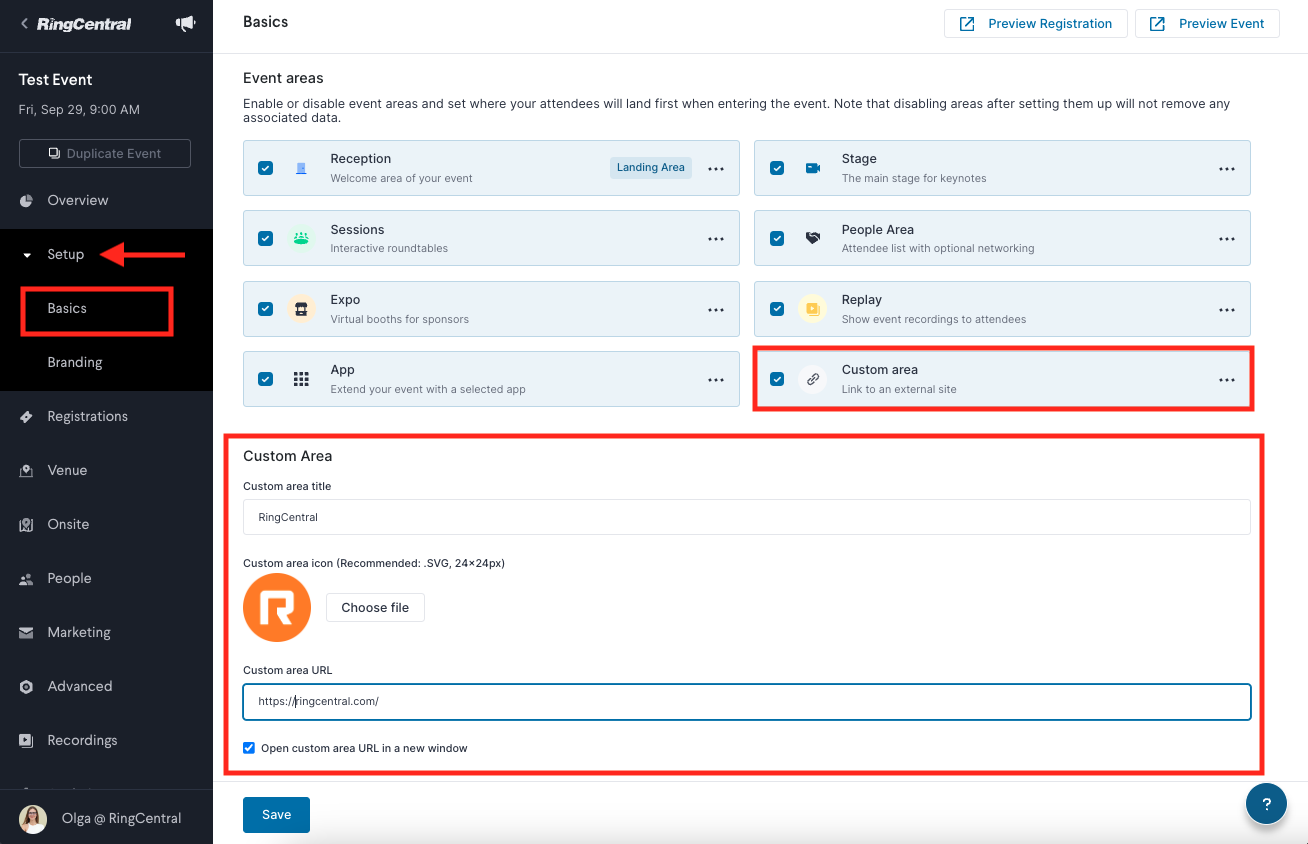Image resolution: width=1308 pixels, height=844 pixels.
Task: Open App more options menu
Action: pos(716,380)
